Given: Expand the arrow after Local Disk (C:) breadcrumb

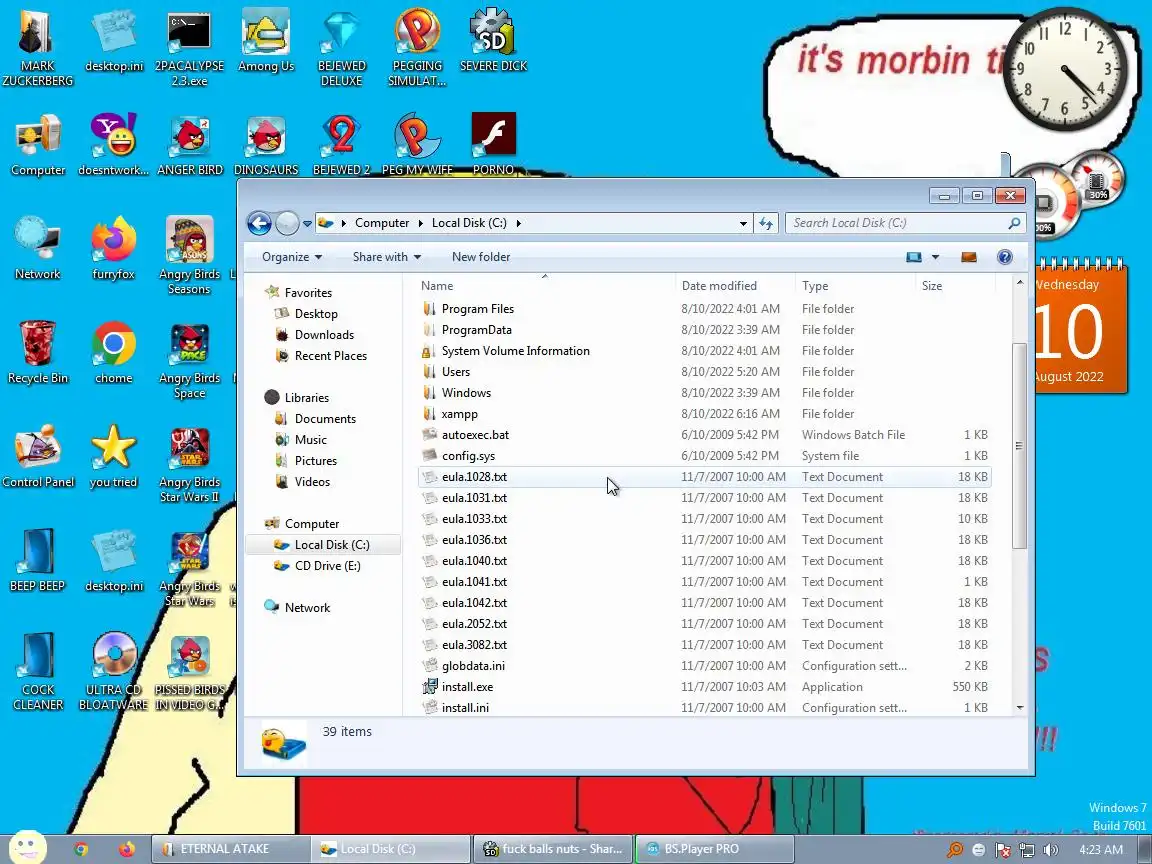Looking at the screenshot, I should point(519,223).
